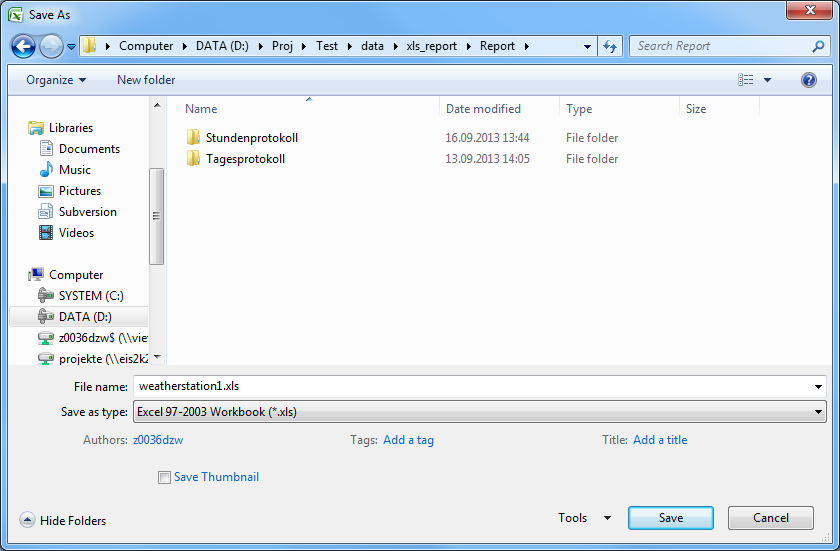Click navigation pane scroll up arrow
This screenshot has height=551, width=840.
coord(157,105)
